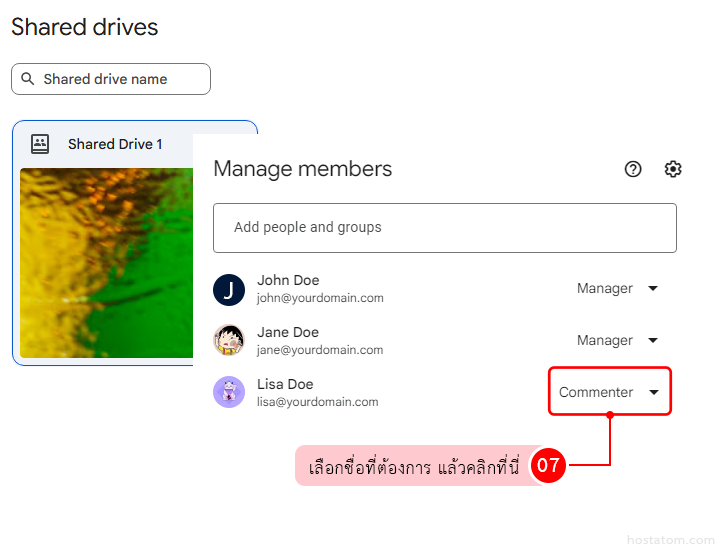Click the search magnifier icon
Screen dimensions: 720x550
pyautogui.click(x=28, y=79)
